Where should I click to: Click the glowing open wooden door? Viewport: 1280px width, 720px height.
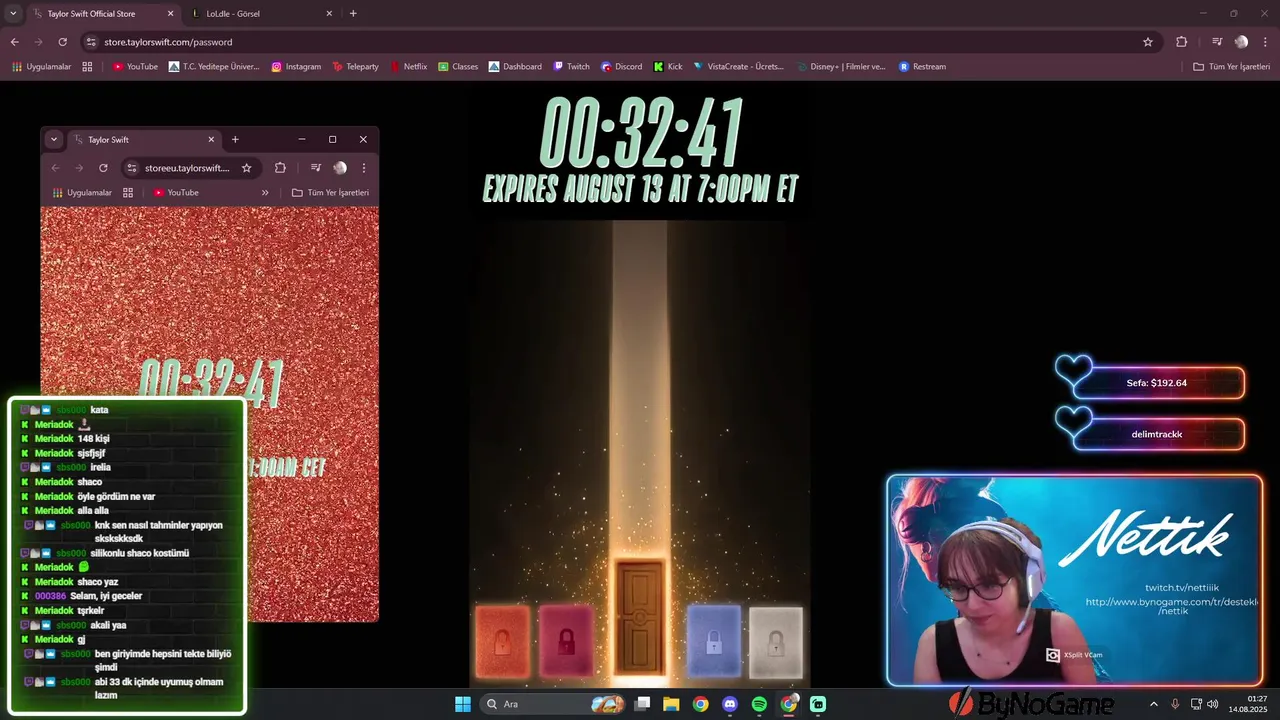point(640,618)
